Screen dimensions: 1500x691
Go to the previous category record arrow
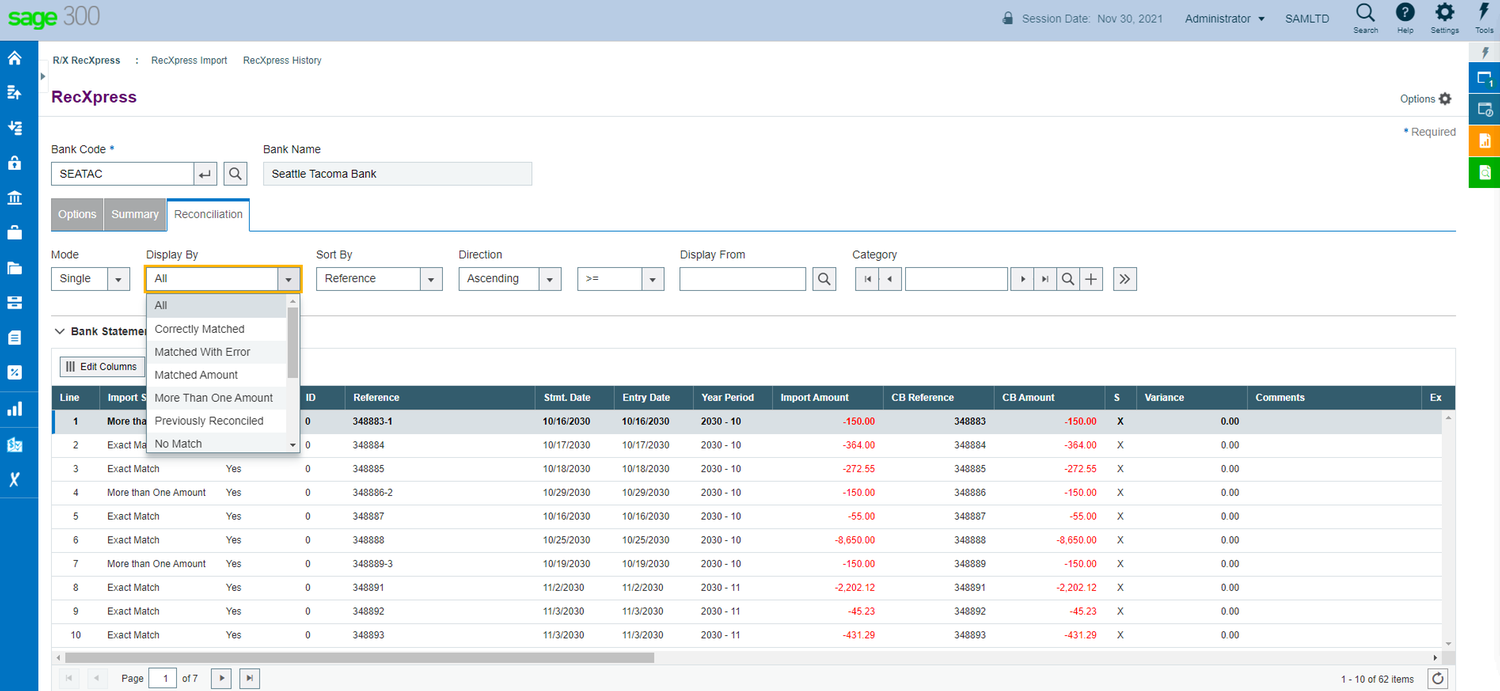[890, 279]
